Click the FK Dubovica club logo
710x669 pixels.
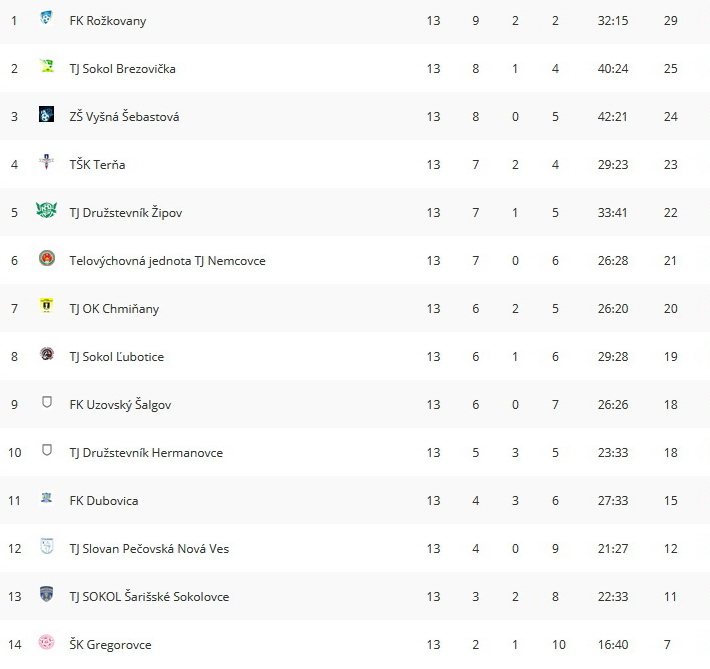click(x=46, y=498)
